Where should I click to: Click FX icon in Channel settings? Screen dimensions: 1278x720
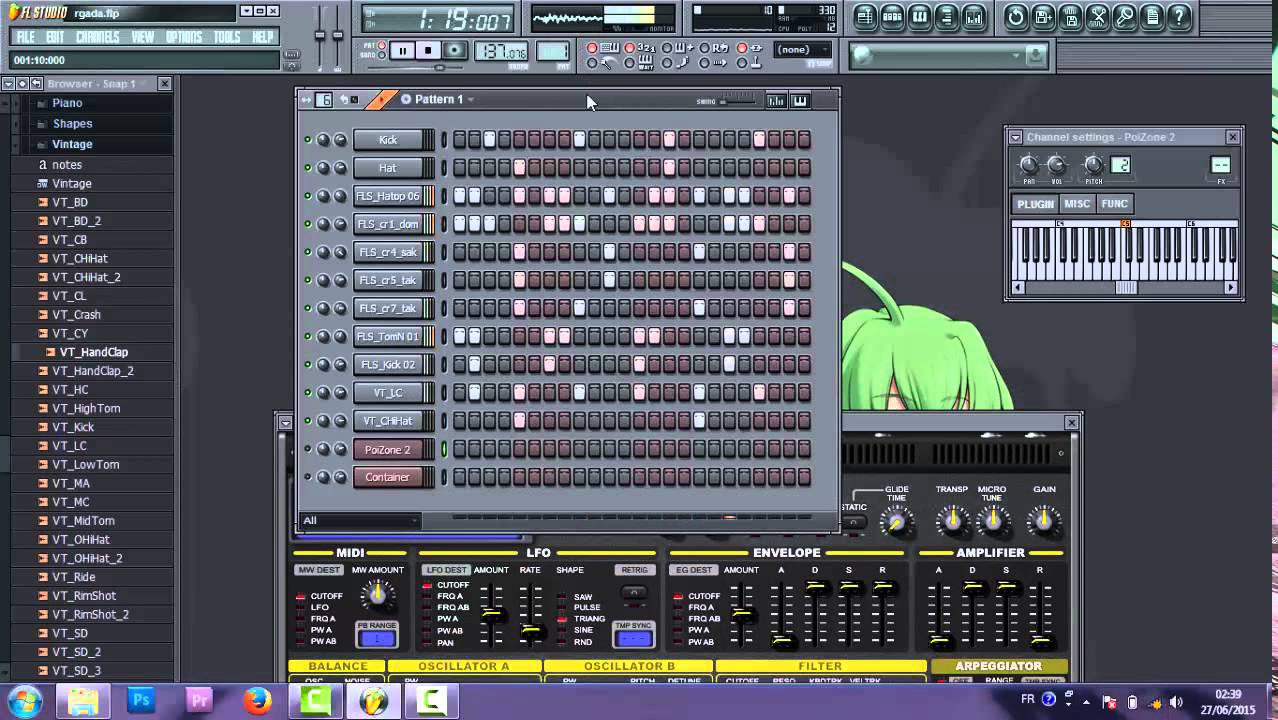click(1221, 166)
